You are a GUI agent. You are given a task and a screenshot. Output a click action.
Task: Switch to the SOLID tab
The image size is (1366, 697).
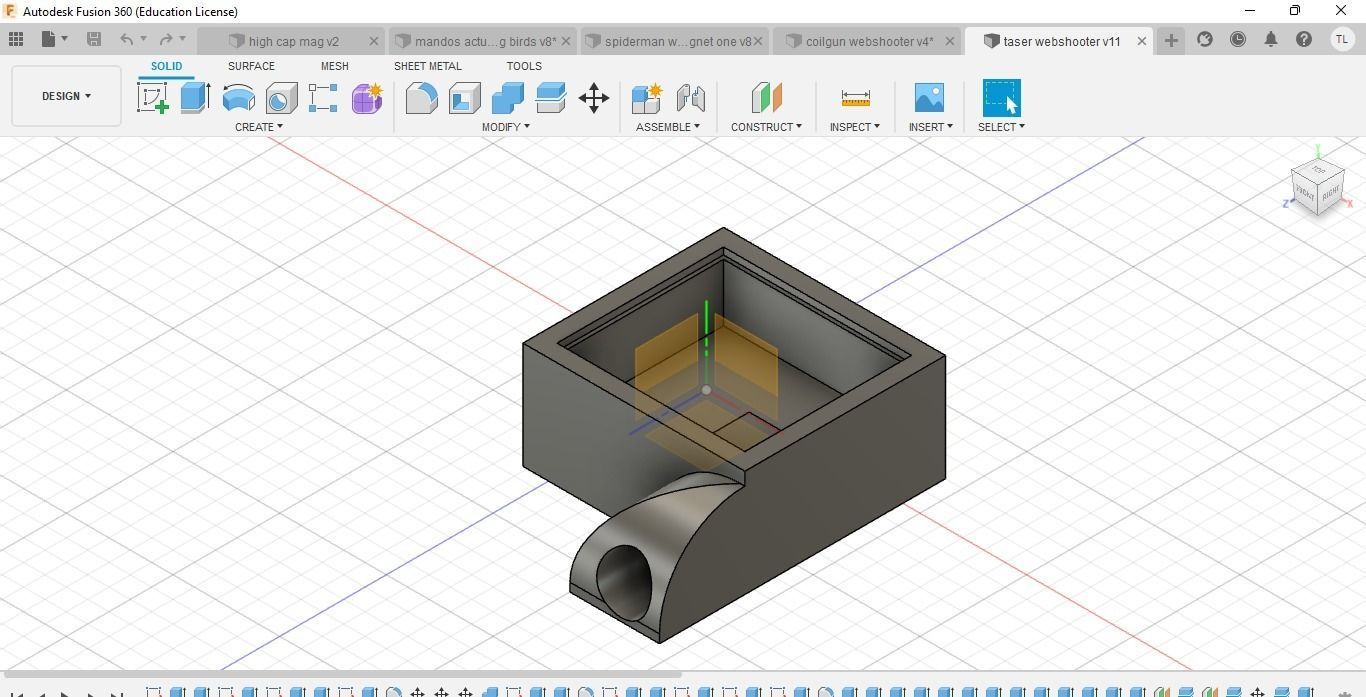coord(166,66)
